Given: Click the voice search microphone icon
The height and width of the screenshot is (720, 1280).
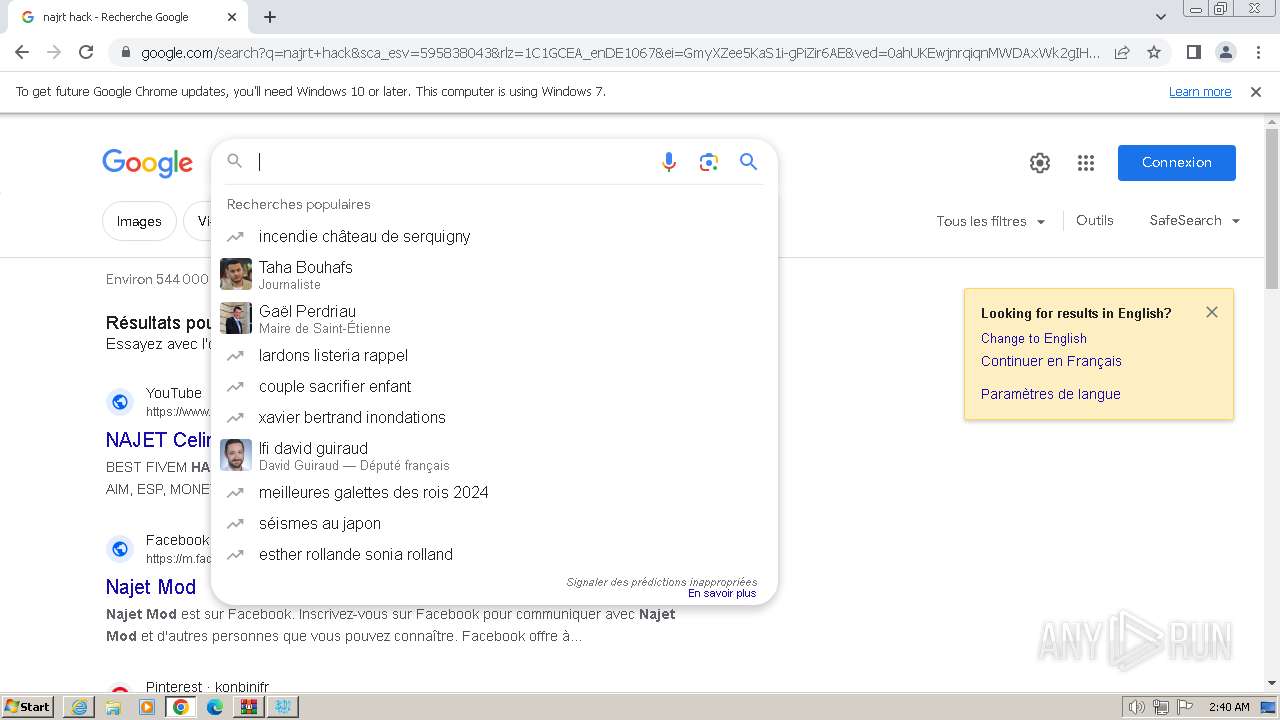Looking at the screenshot, I should pos(669,162).
